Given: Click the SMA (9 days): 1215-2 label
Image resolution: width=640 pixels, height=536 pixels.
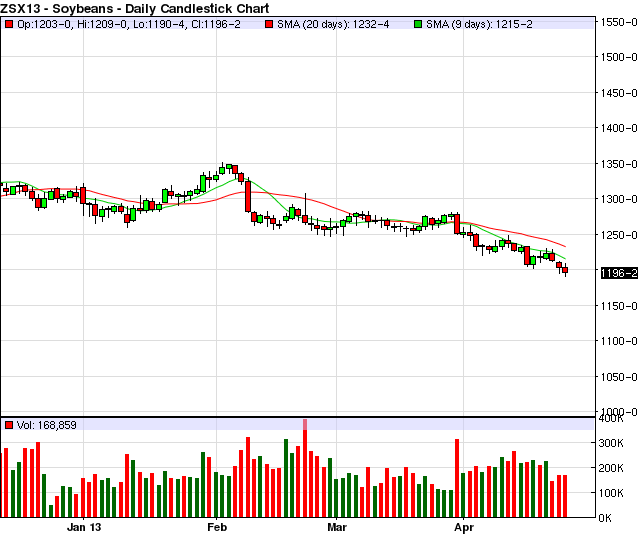Looking at the screenshot, I should tap(479, 24).
